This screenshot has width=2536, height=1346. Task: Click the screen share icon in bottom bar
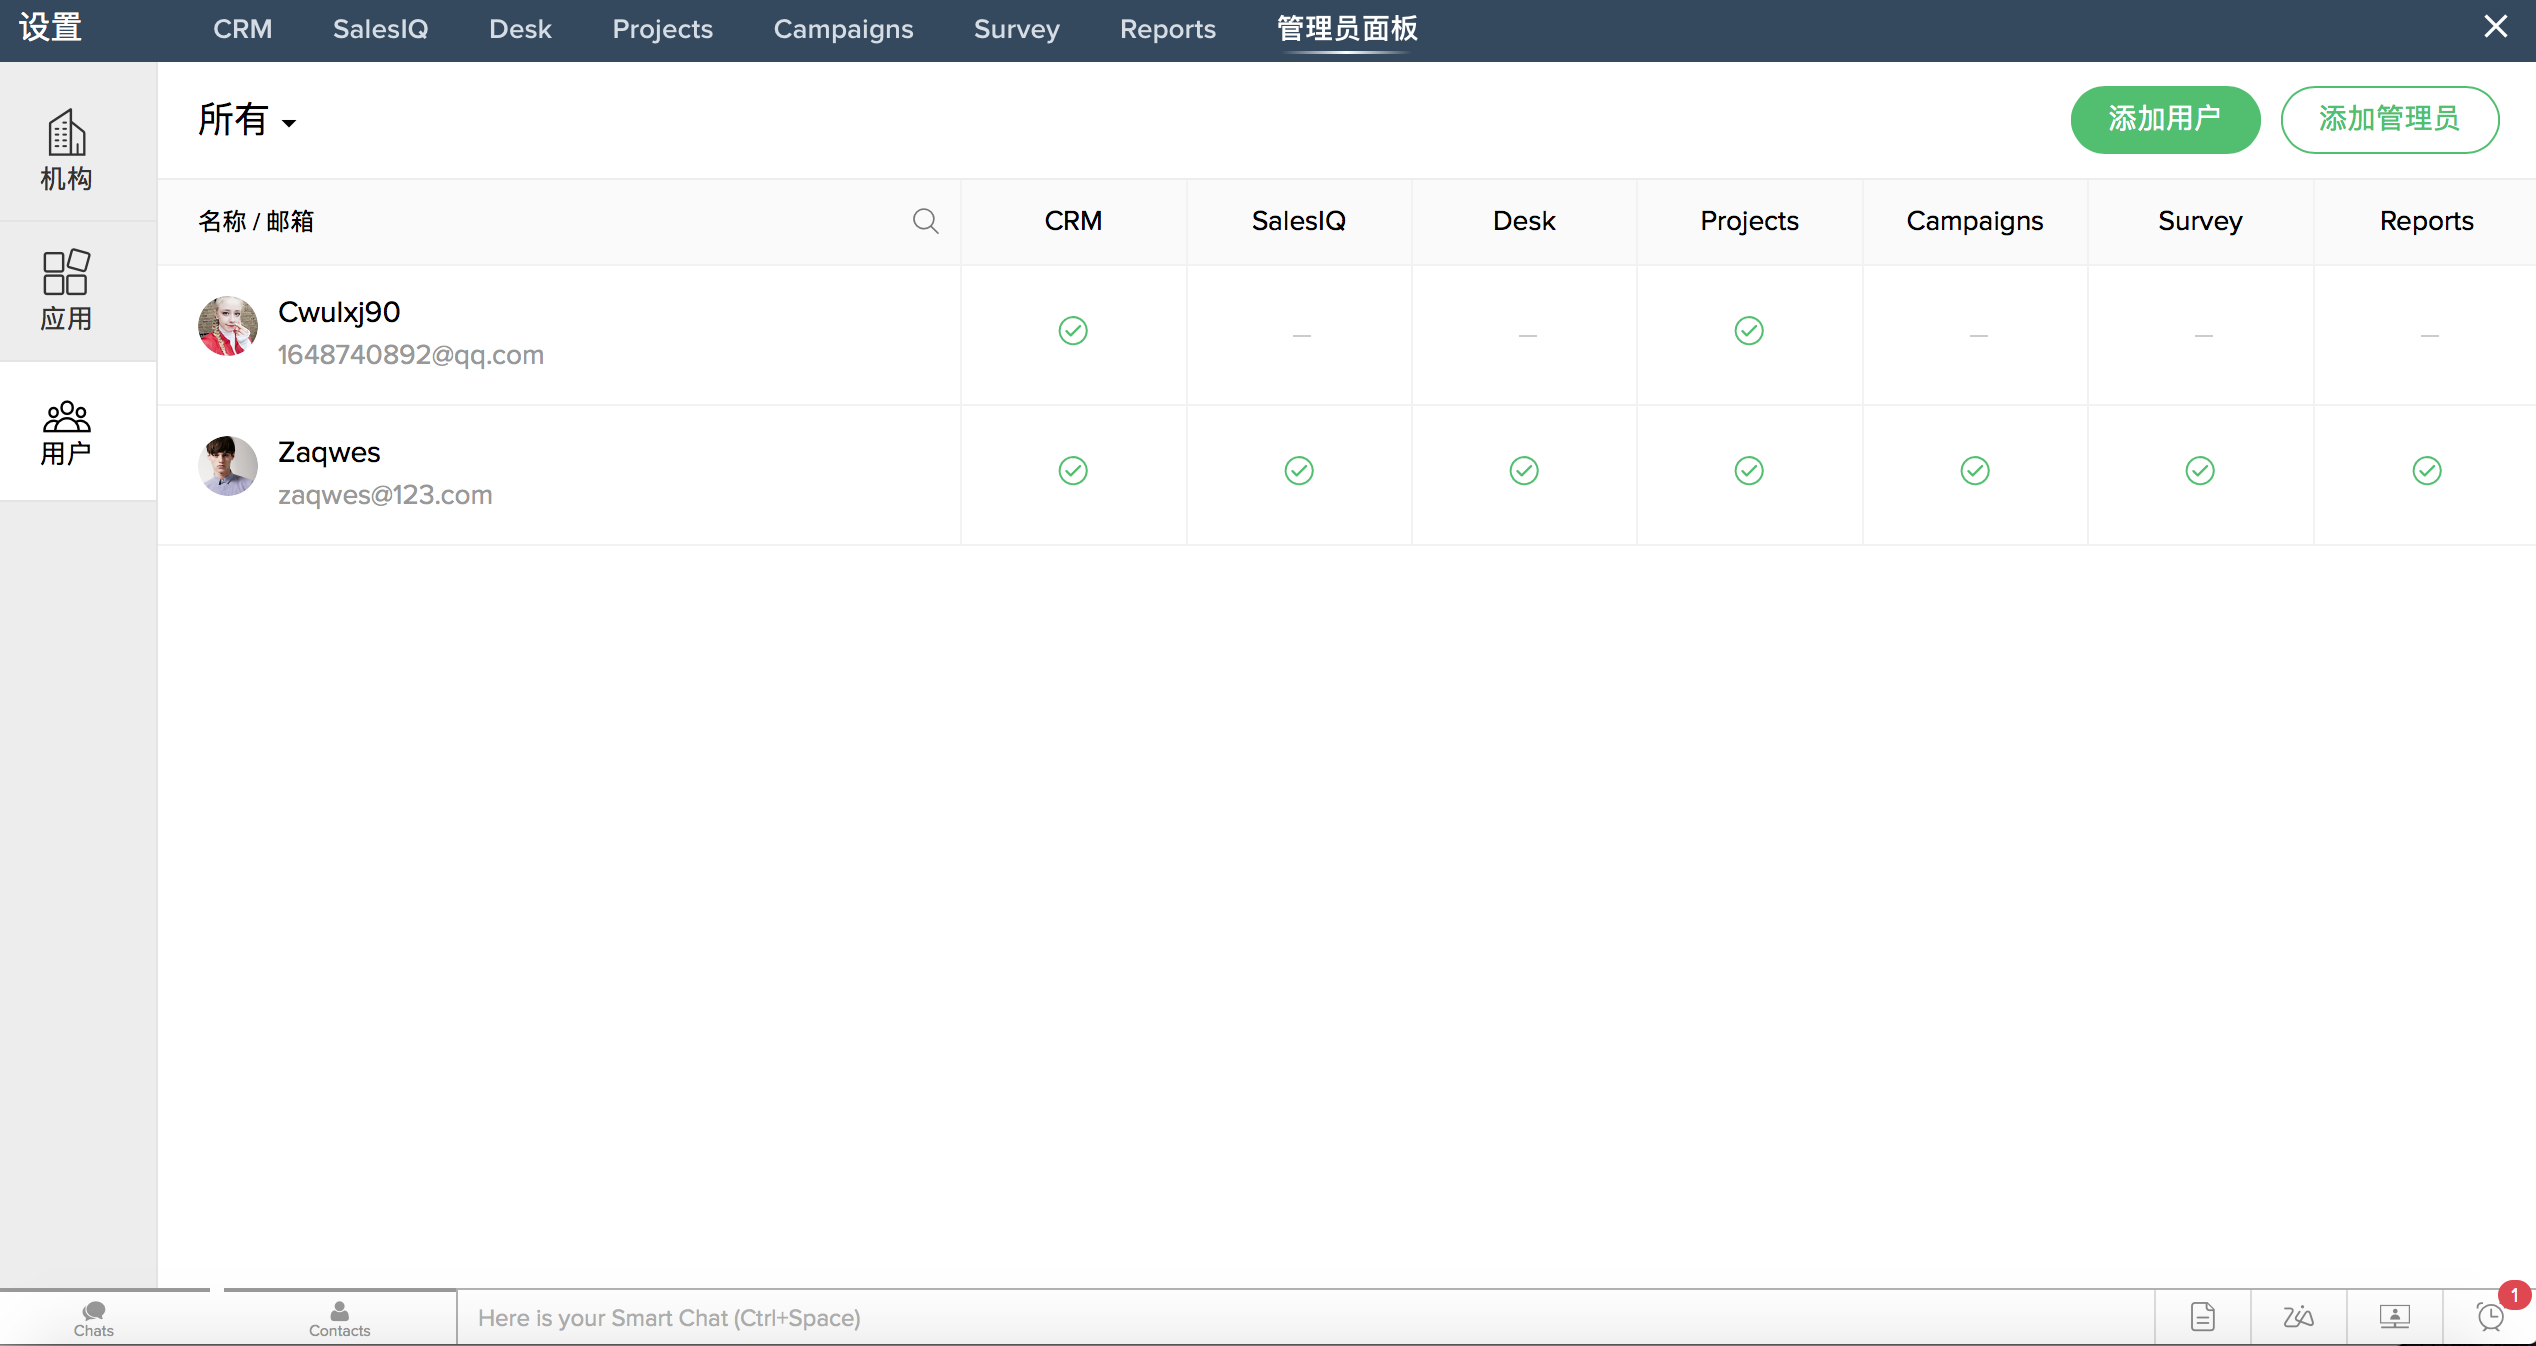tap(2394, 1317)
